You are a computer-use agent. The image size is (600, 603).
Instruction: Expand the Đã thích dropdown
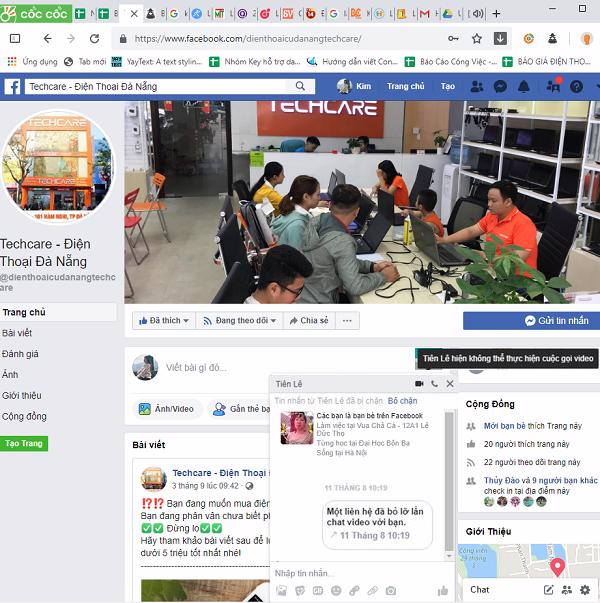coord(160,321)
